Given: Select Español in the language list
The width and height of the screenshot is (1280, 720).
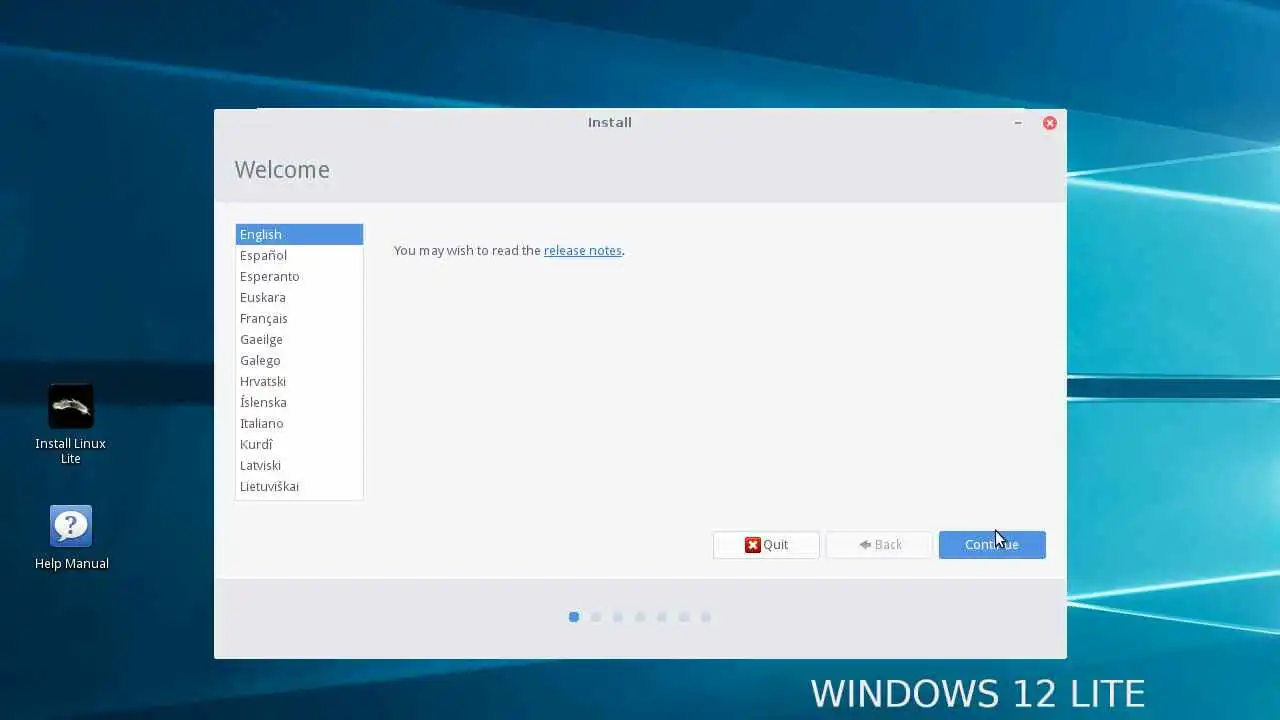Looking at the screenshot, I should pos(299,255).
